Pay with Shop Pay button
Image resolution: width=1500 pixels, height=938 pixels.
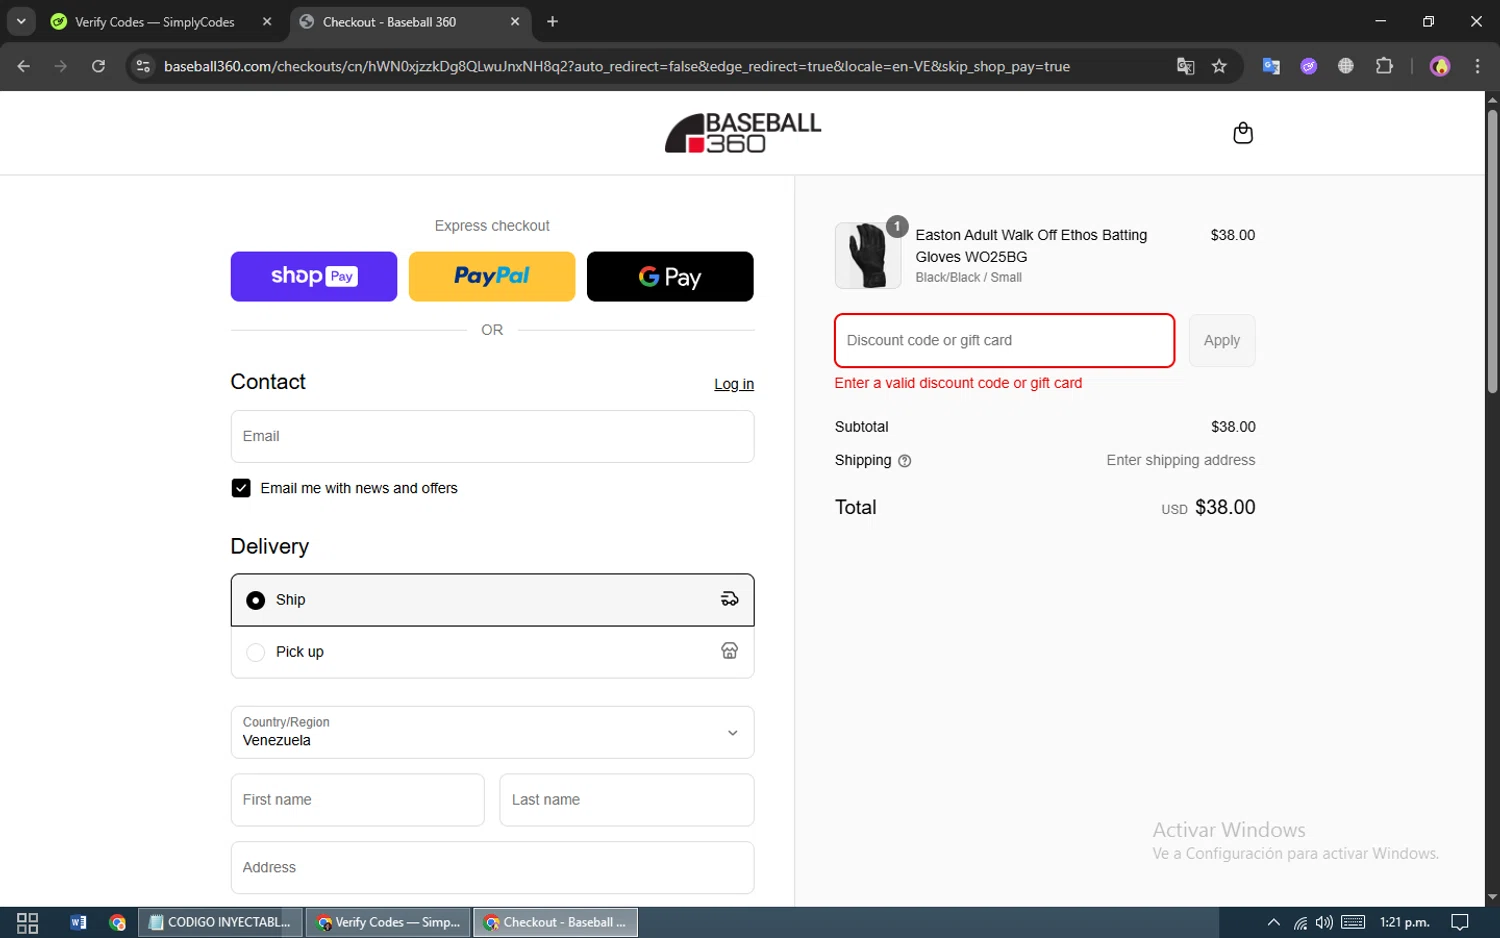[x=314, y=276]
